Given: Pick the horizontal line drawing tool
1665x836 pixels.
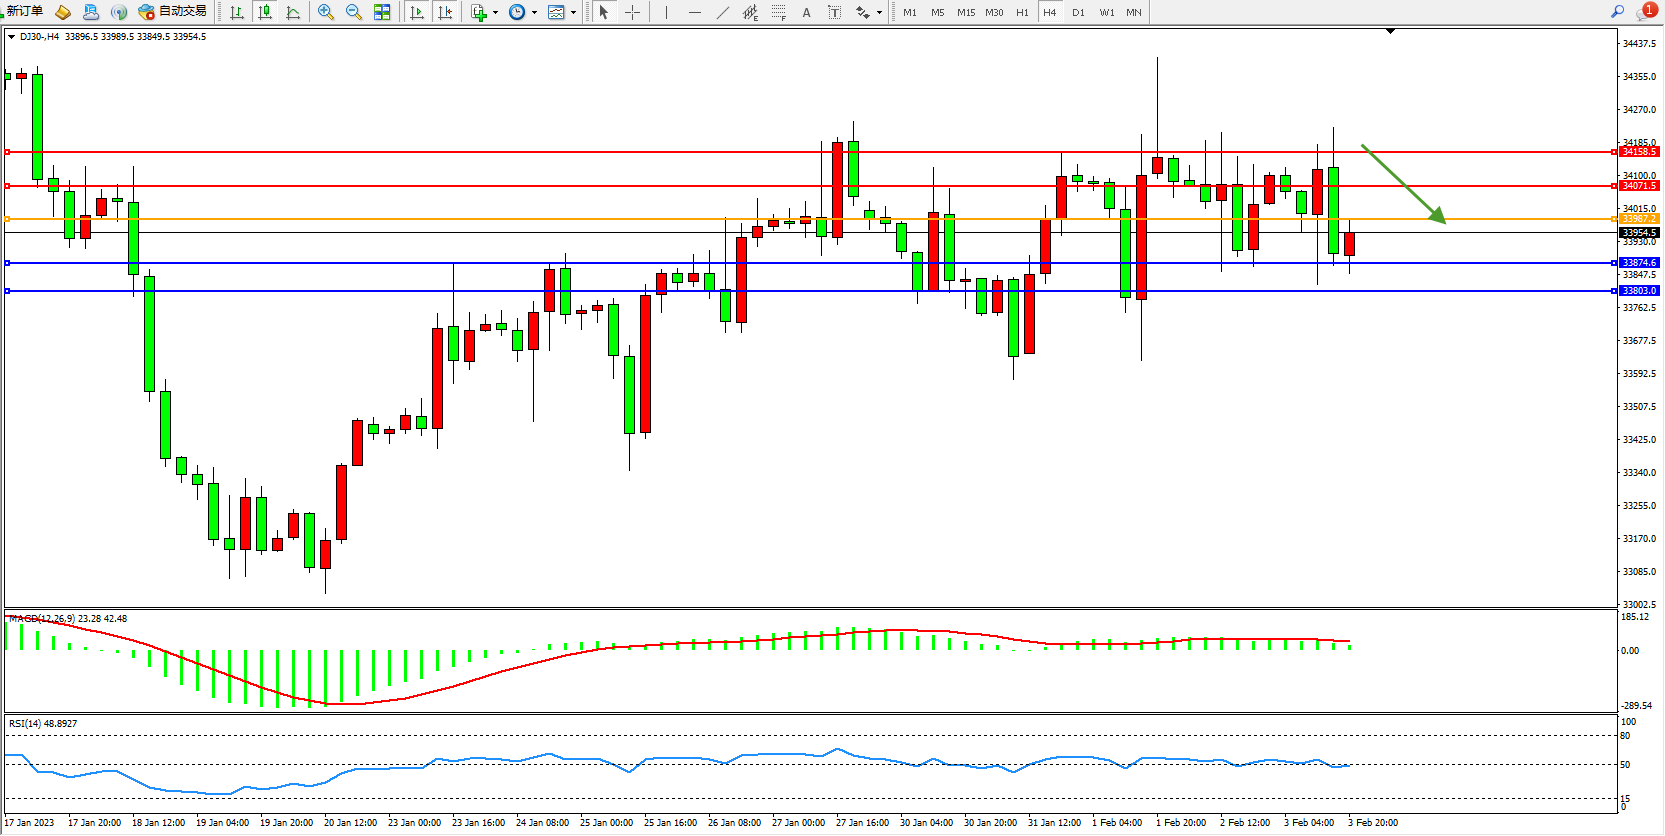Looking at the screenshot, I should 695,12.
